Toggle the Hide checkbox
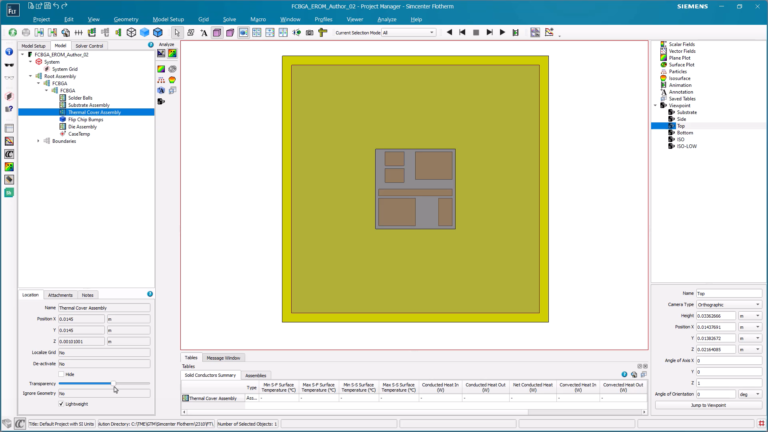 pyautogui.click(x=61, y=374)
